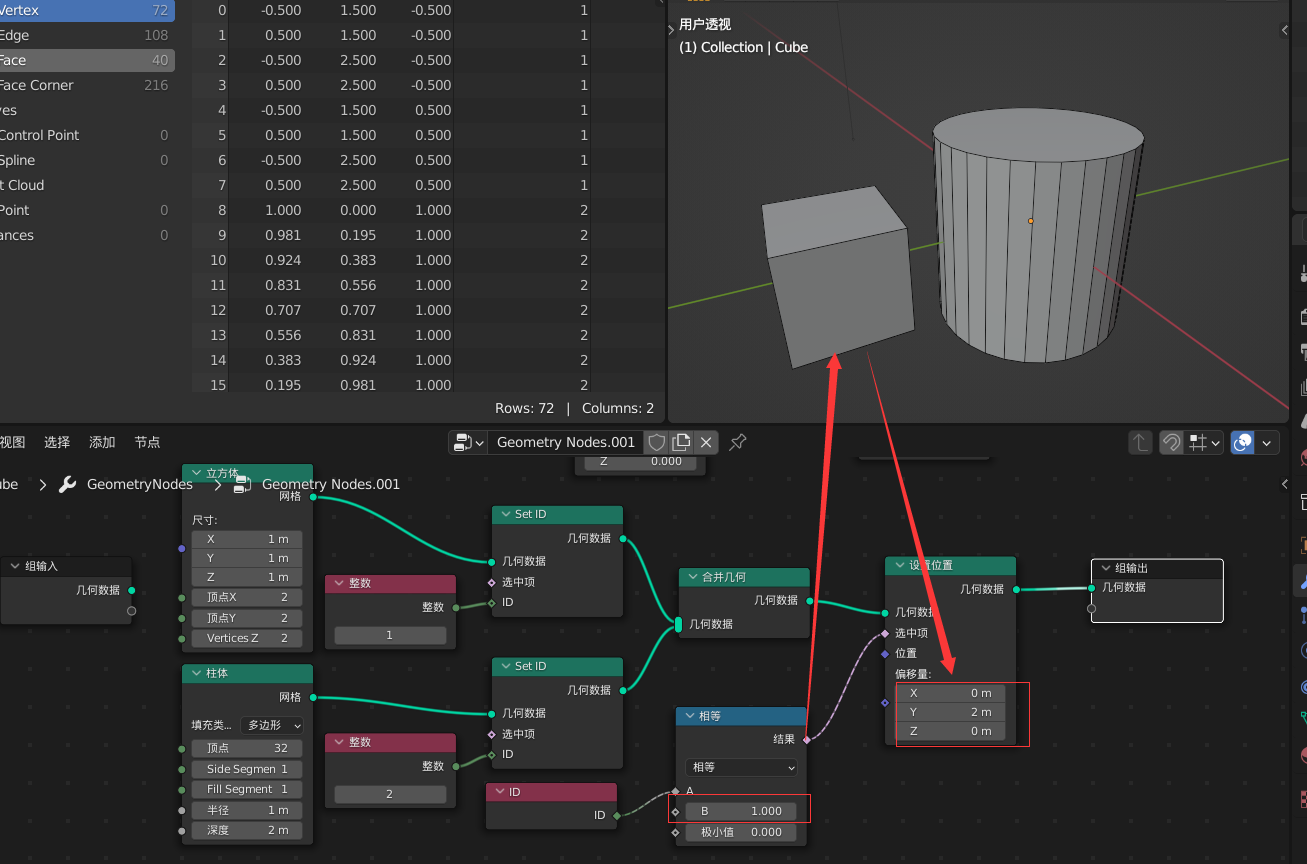Collapse the lower Set ID node

click(x=506, y=666)
